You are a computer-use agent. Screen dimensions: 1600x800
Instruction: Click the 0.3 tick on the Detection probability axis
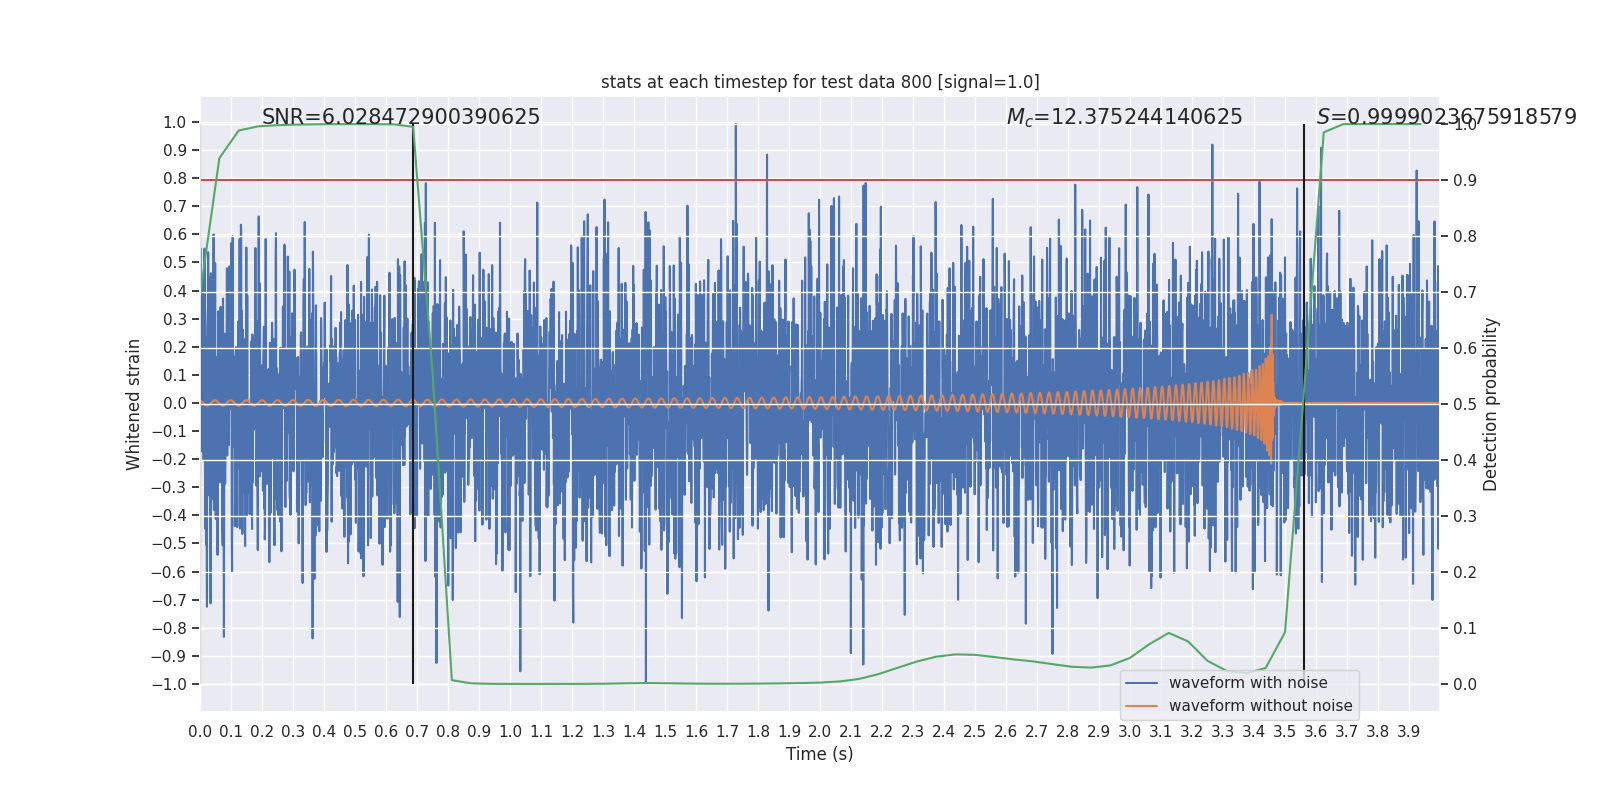pyautogui.click(x=1465, y=517)
